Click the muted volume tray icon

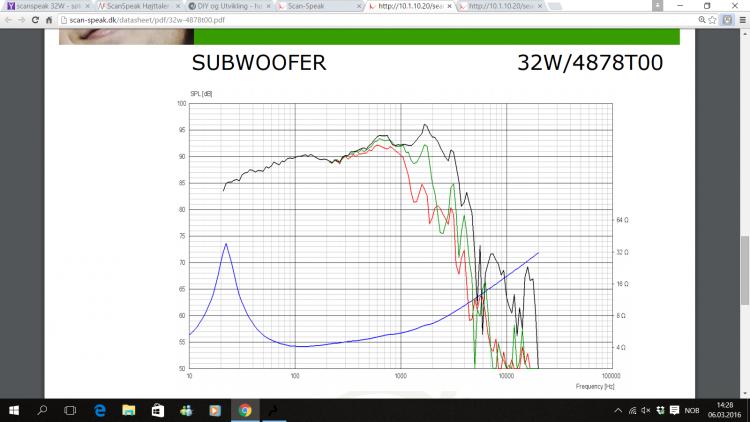coord(646,411)
